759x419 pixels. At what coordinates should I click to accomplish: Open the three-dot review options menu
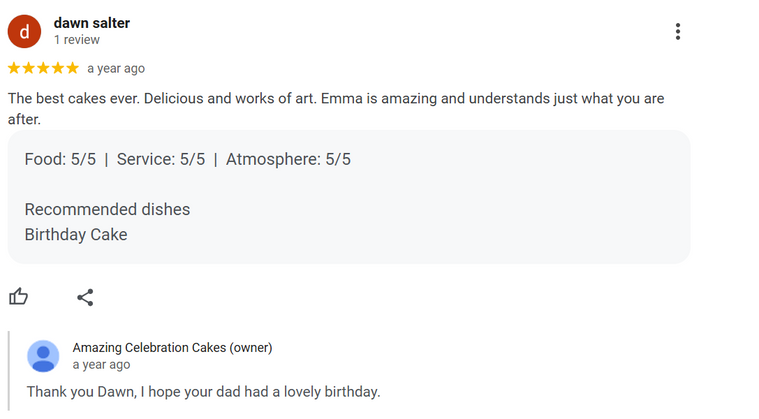click(678, 32)
